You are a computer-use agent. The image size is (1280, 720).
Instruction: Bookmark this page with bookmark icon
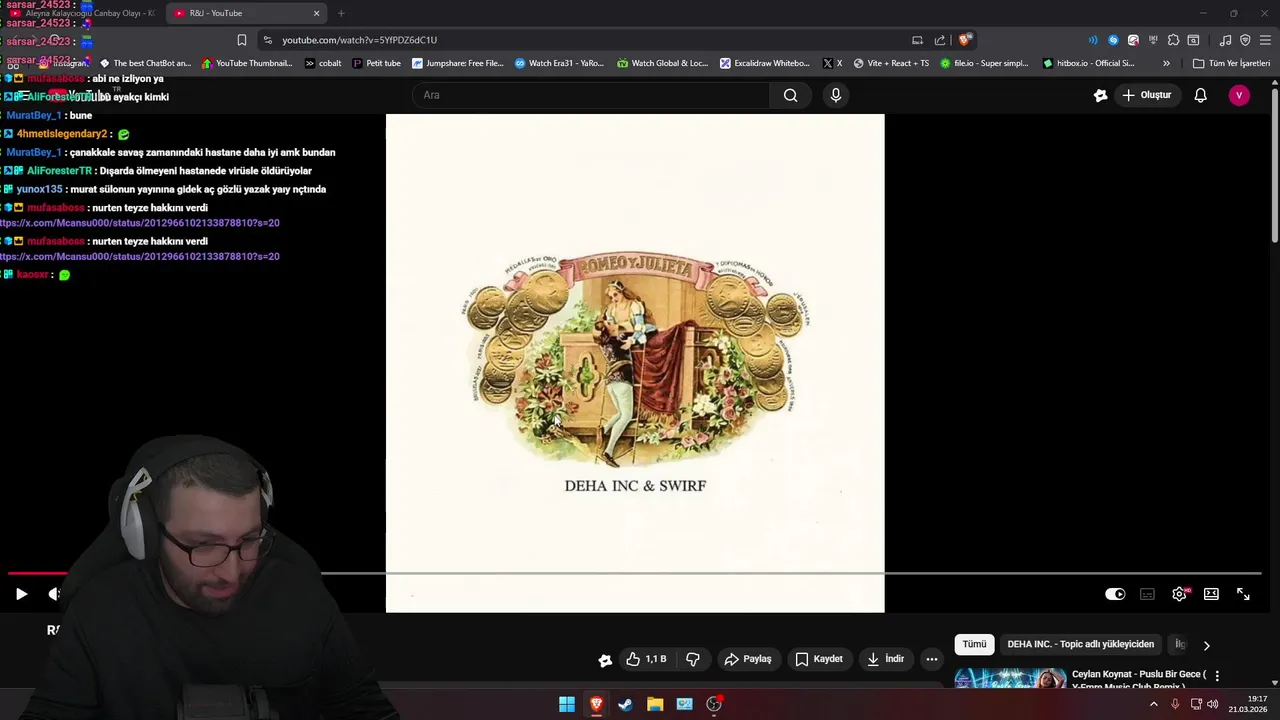click(x=241, y=40)
